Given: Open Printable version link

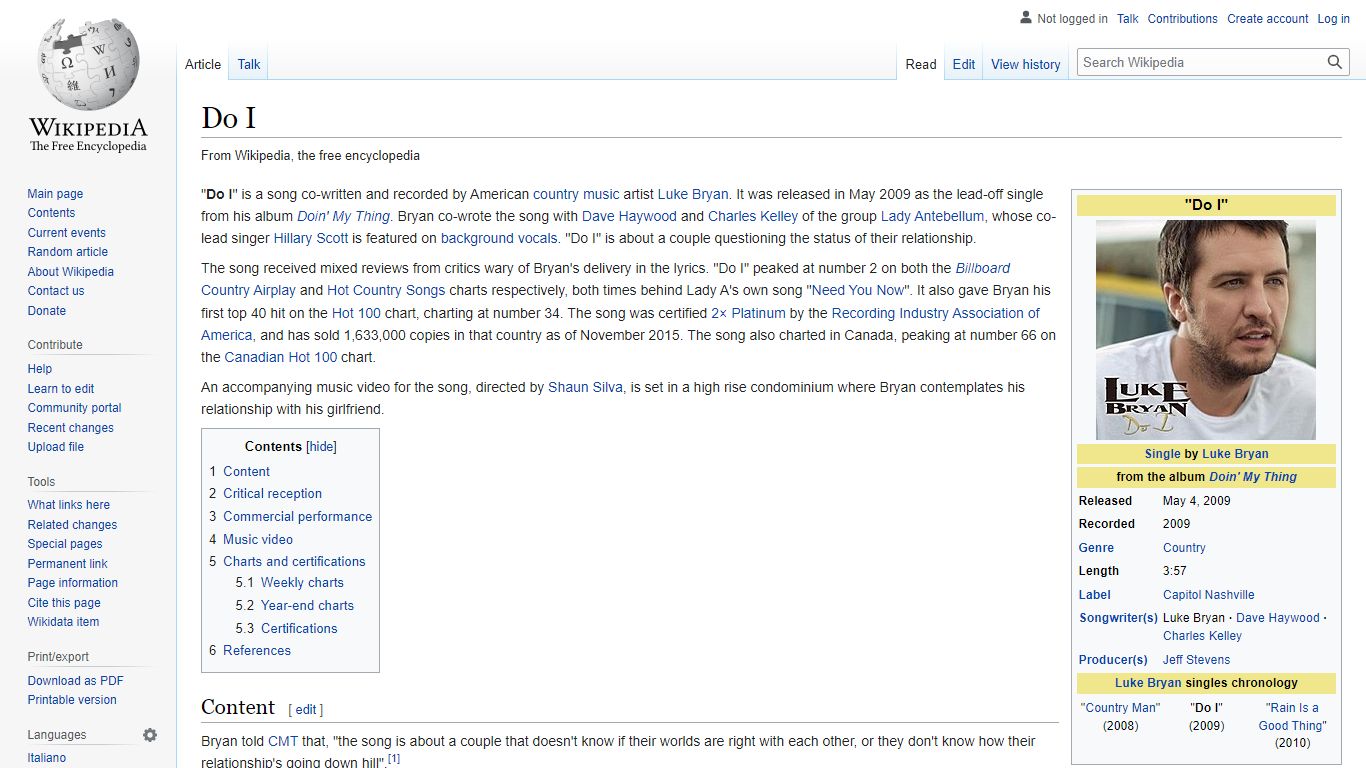Looking at the screenshot, I should pos(72,700).
